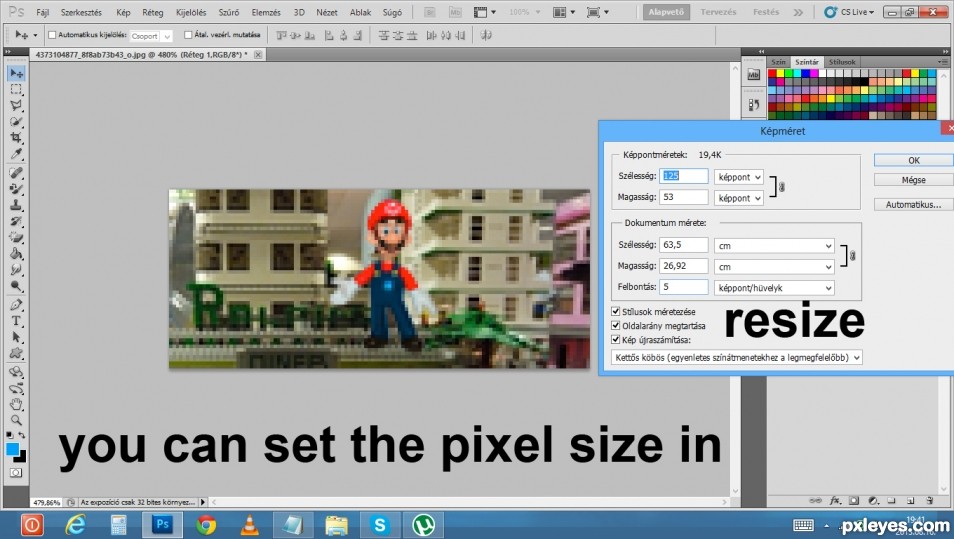Select the History Brush tool
The height and width of the screenshot is (539, 954).
click(16, 221)
